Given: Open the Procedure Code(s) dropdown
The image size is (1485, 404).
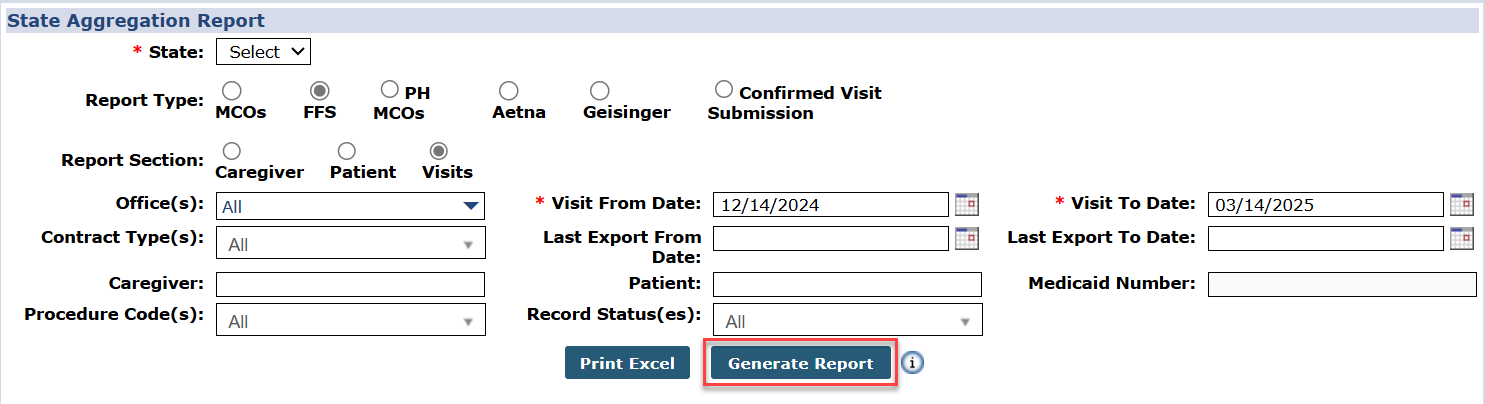Looking at the screenshot, I should click(350, 322).
